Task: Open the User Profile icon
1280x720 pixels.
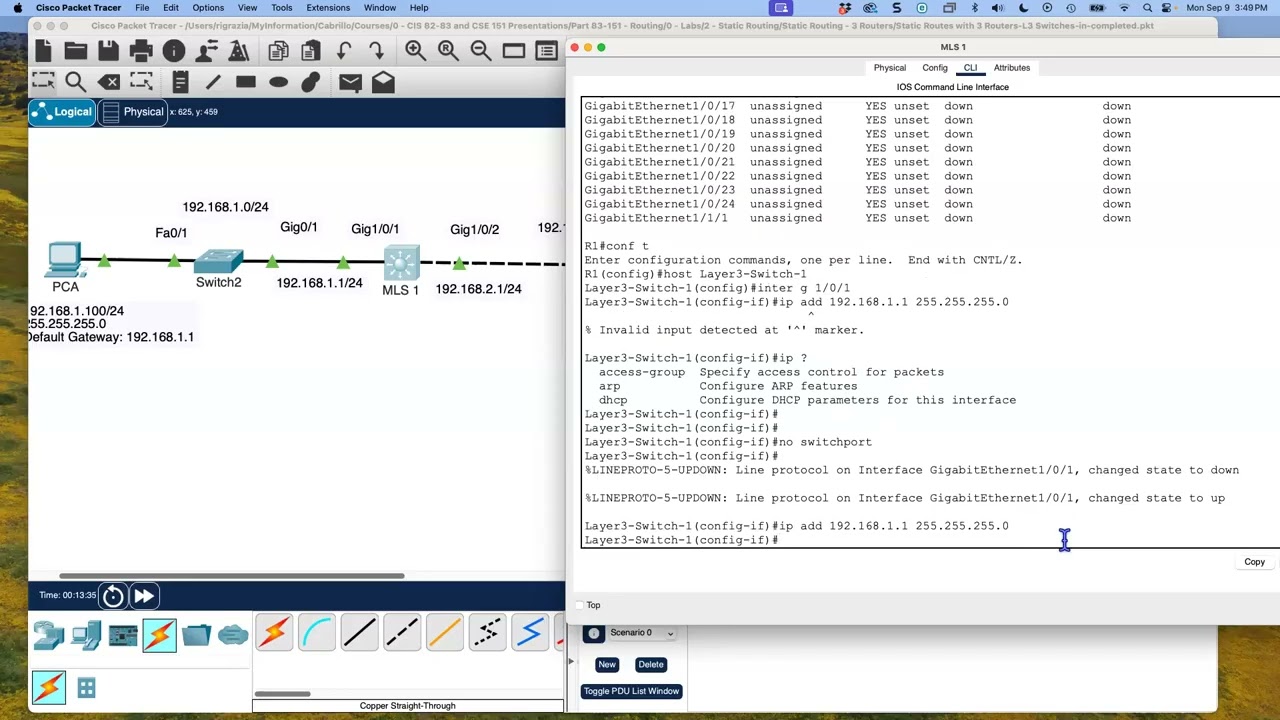Action: click(x=207, y=50)
